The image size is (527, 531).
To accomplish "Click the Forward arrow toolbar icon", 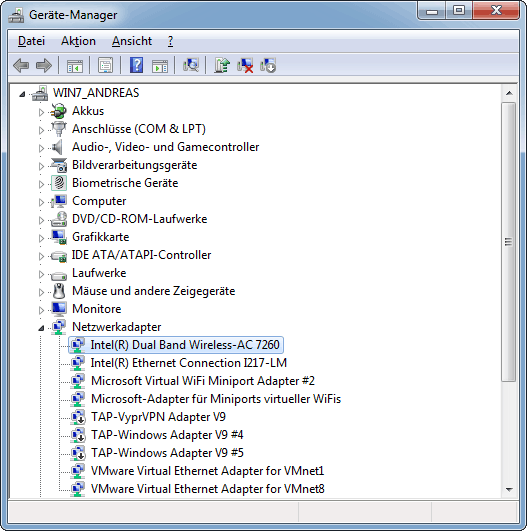I will pyautogui.click(x=44, y=65).
